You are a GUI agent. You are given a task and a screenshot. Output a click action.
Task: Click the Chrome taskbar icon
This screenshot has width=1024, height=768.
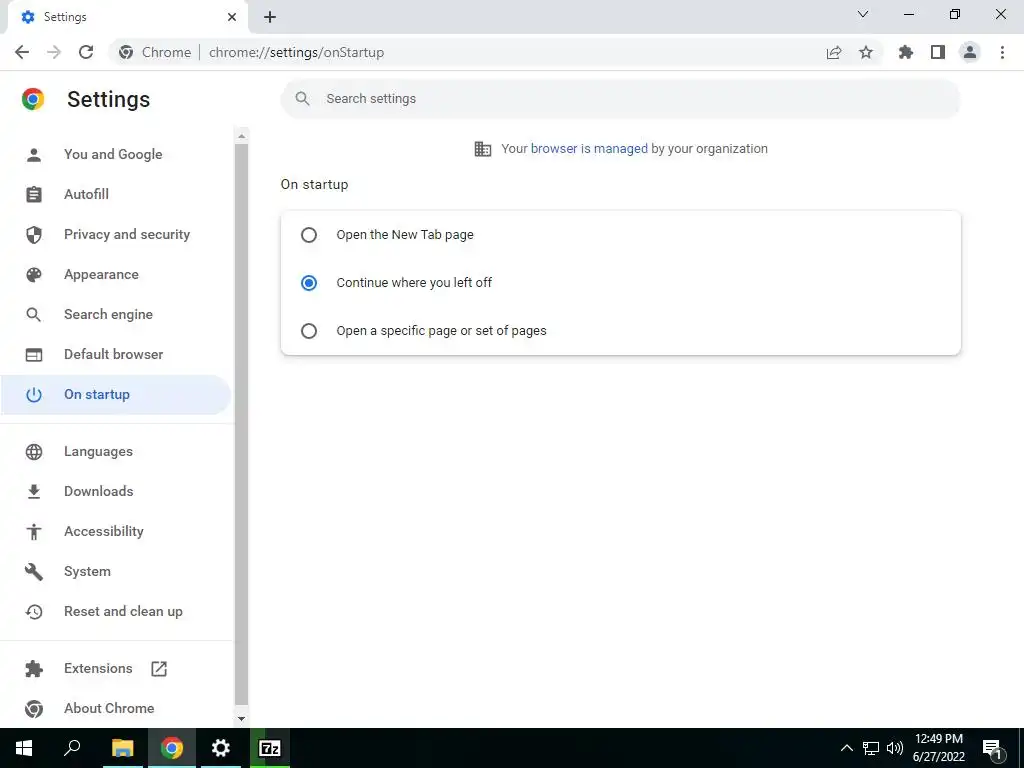(x=172, y=748)
